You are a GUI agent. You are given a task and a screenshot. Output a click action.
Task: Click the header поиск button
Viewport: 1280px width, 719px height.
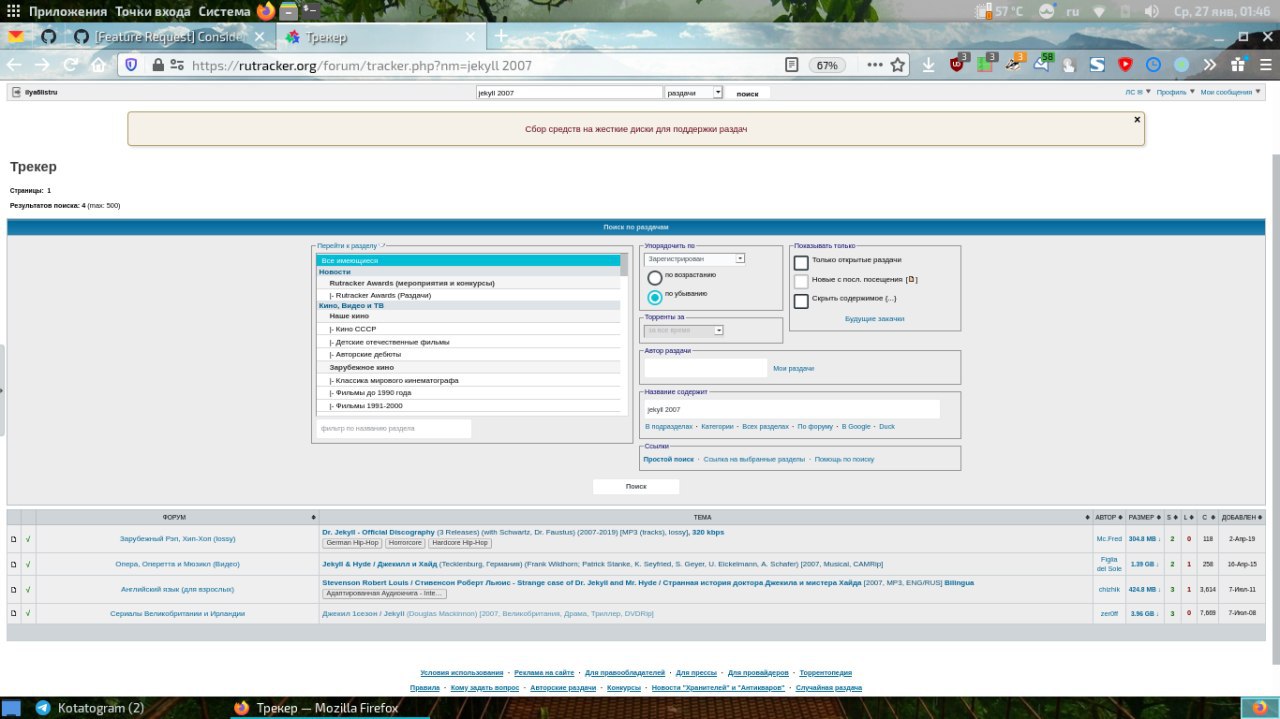coord(747,93)
